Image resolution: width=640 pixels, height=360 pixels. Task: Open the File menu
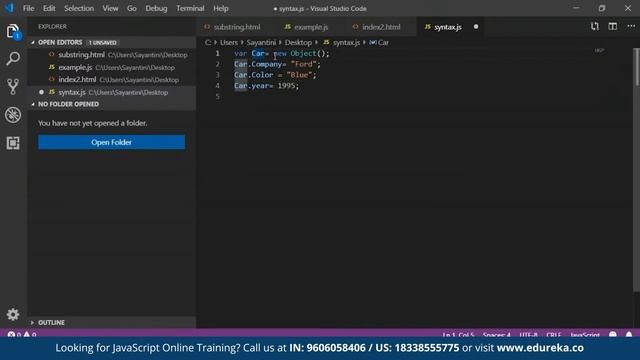(x=29, y=8)
